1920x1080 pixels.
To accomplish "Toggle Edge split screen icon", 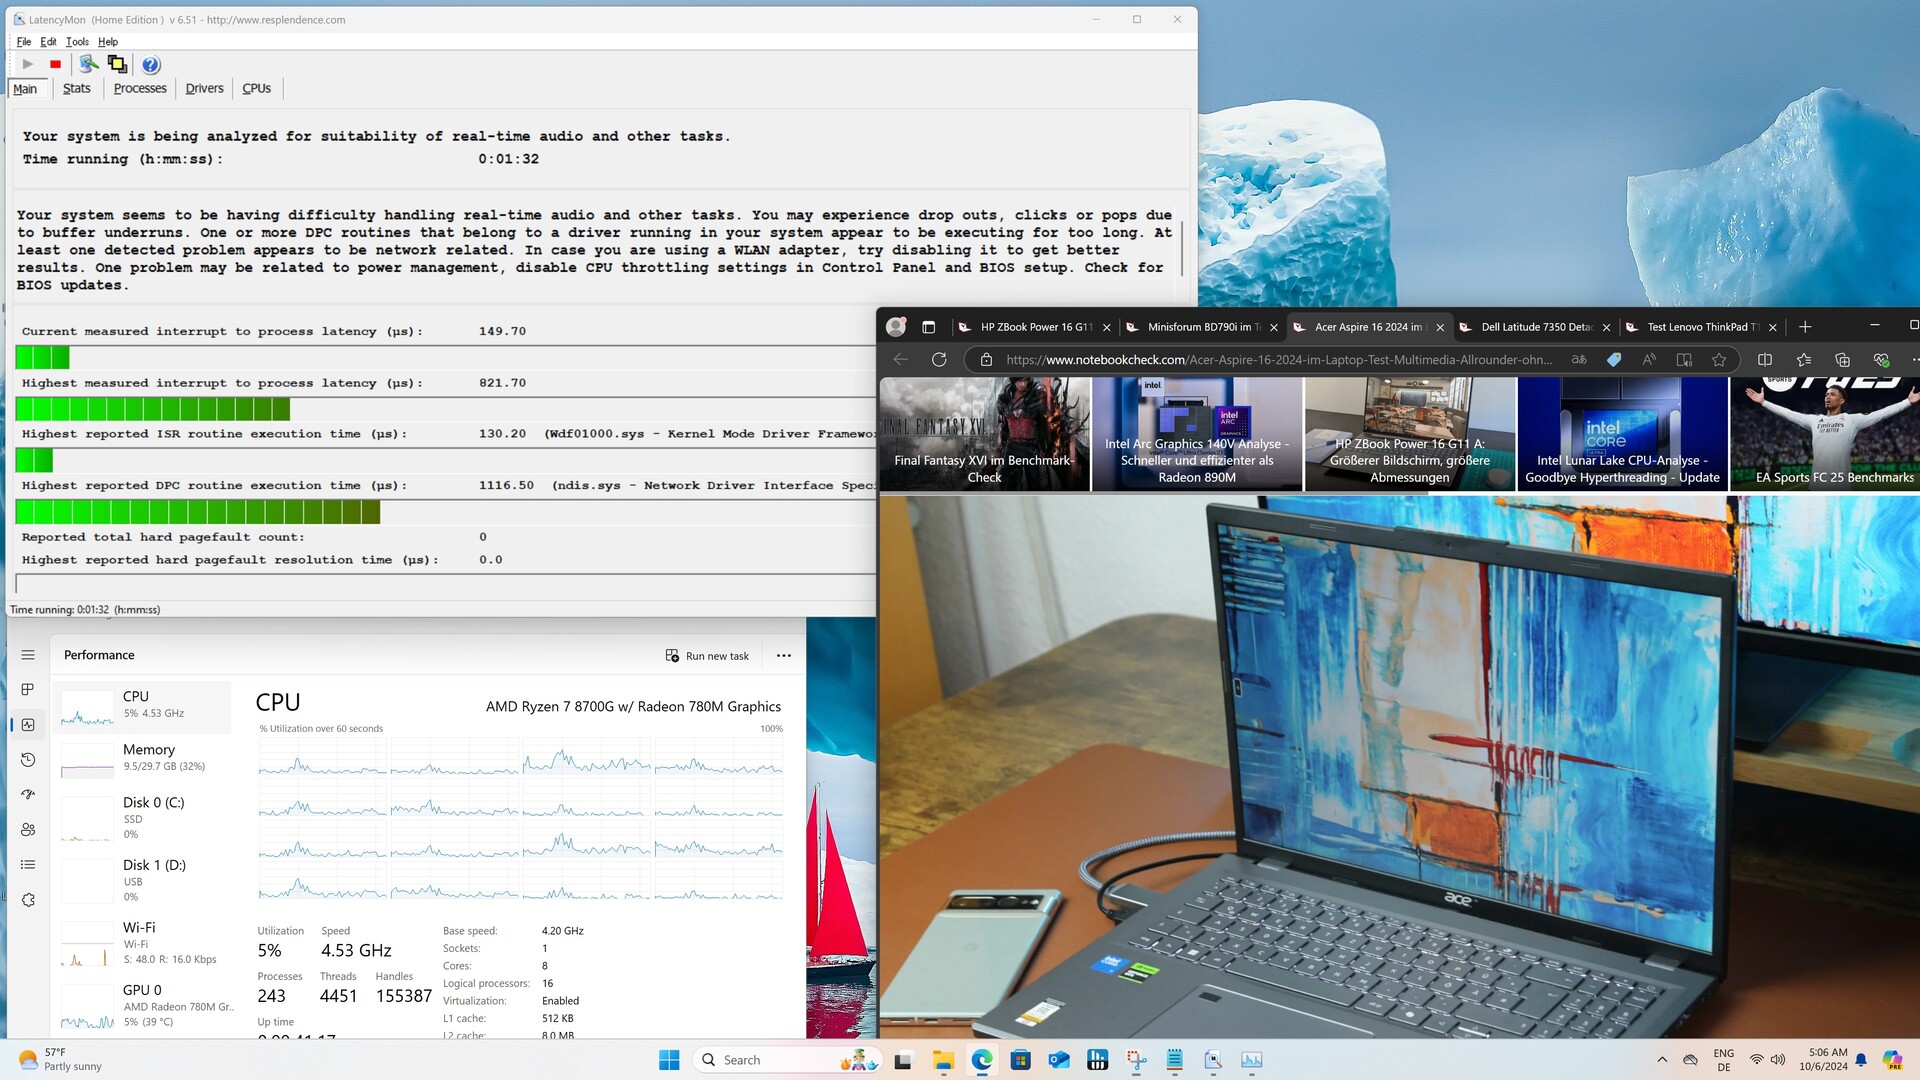I will (1765, 360).
